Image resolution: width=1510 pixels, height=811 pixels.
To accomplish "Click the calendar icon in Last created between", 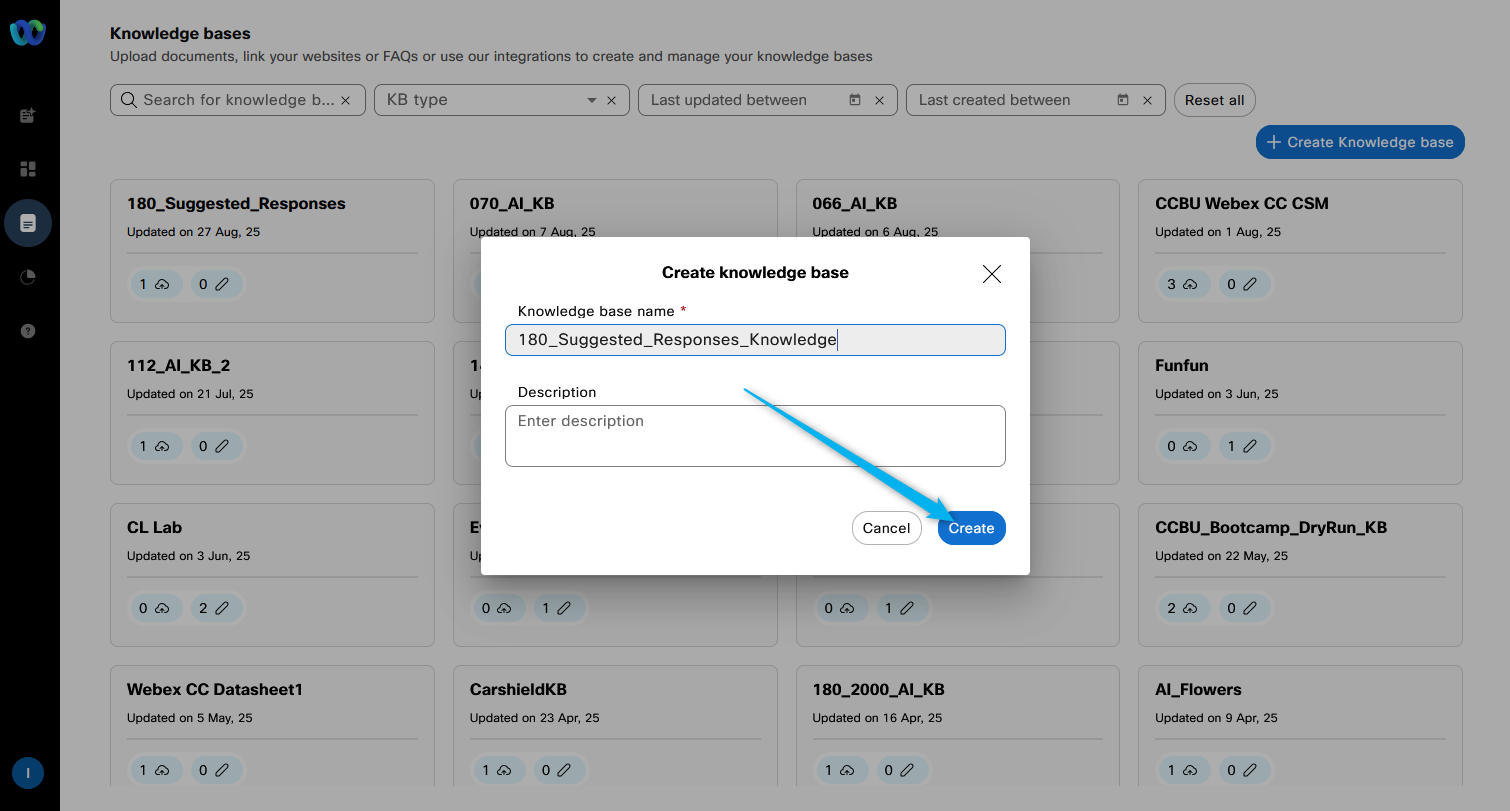I will pyautogui.click(x=1123, y=100).
